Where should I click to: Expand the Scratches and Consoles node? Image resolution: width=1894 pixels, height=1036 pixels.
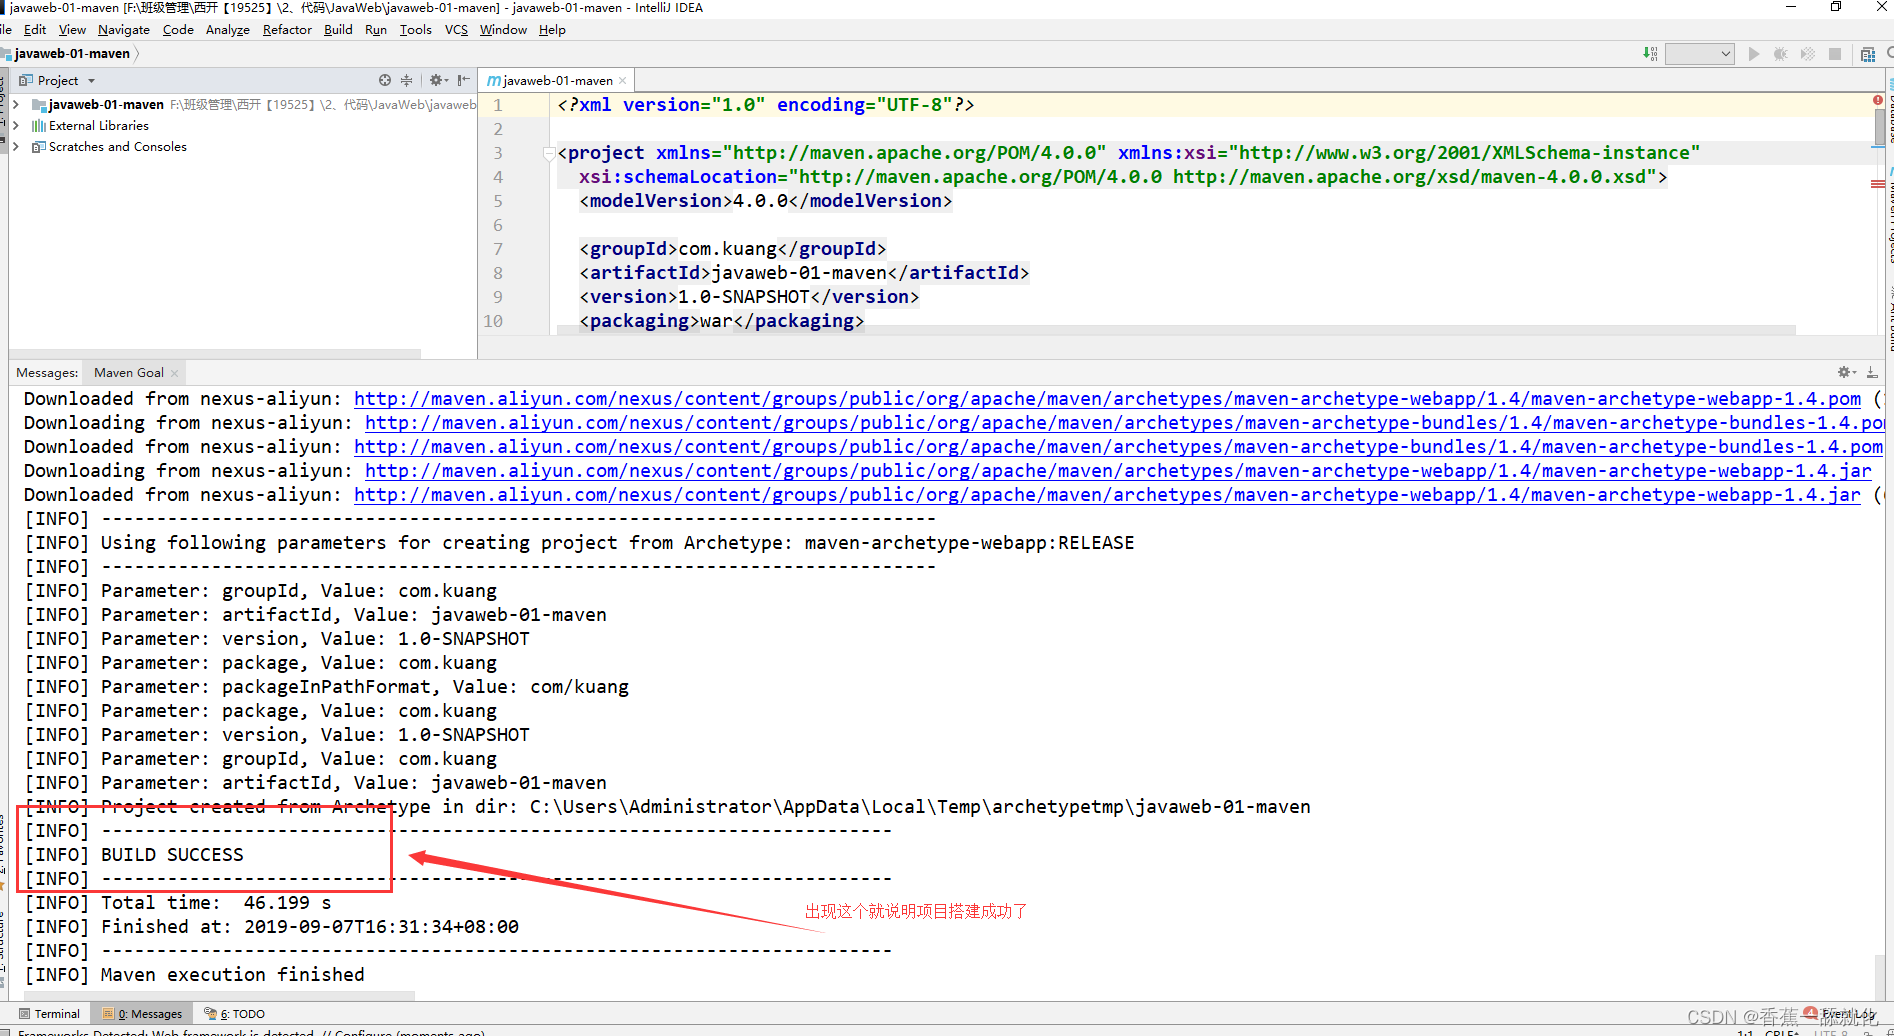tap(15, 146)
